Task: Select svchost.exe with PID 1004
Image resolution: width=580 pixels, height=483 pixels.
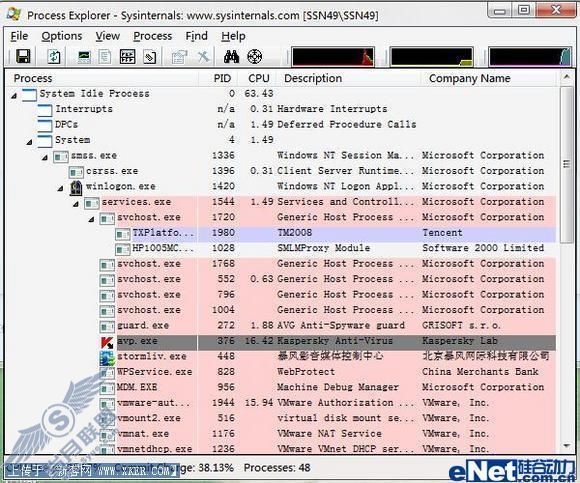Action: 281,310
